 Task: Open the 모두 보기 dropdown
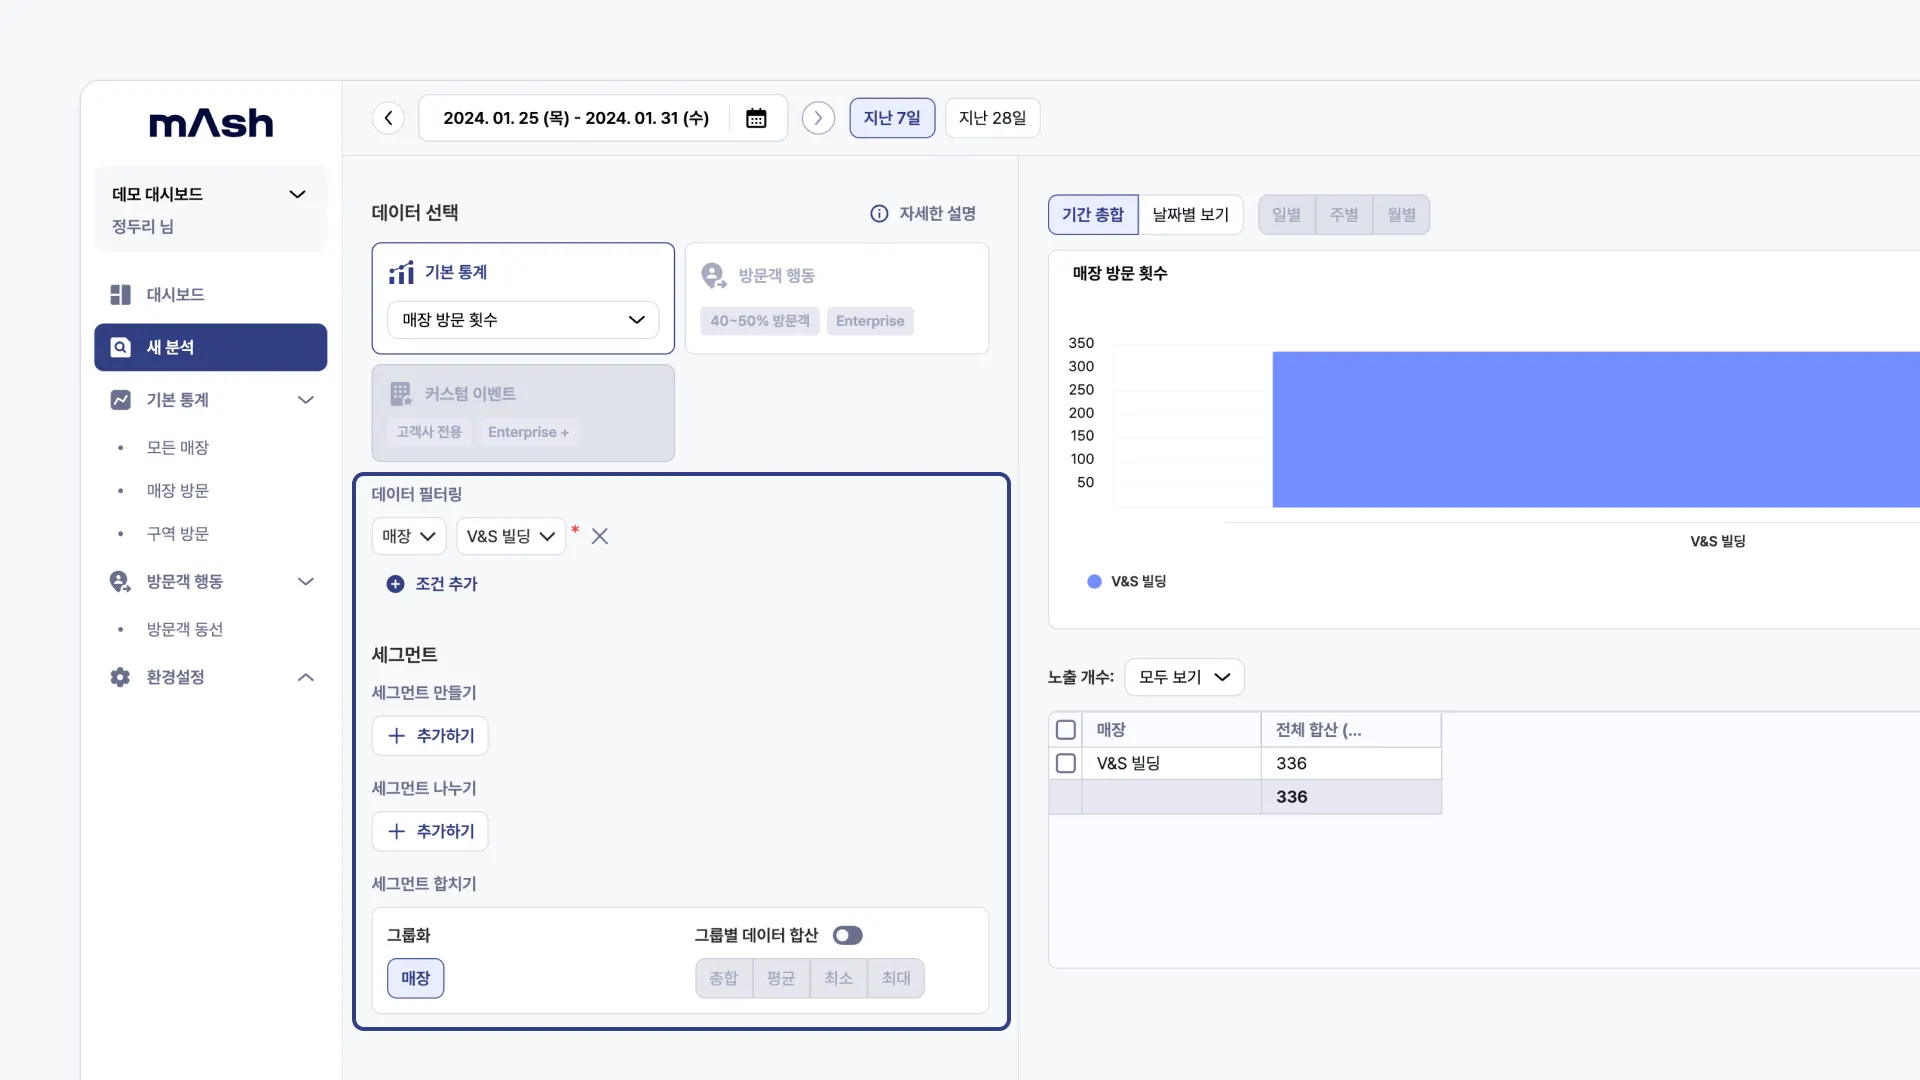pos(1184,677)
